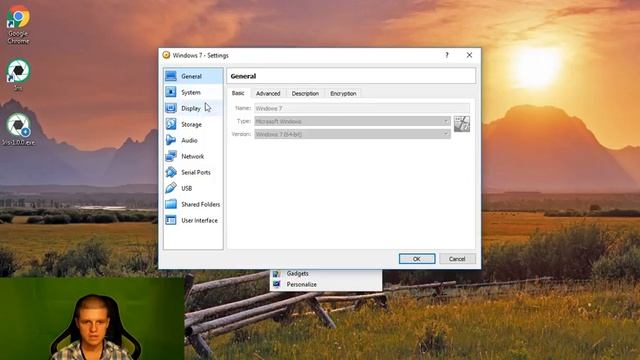Screen dimensions: 640x360
Task: Choose Gadgets from the context menu
Action: [x=298, y=273]
